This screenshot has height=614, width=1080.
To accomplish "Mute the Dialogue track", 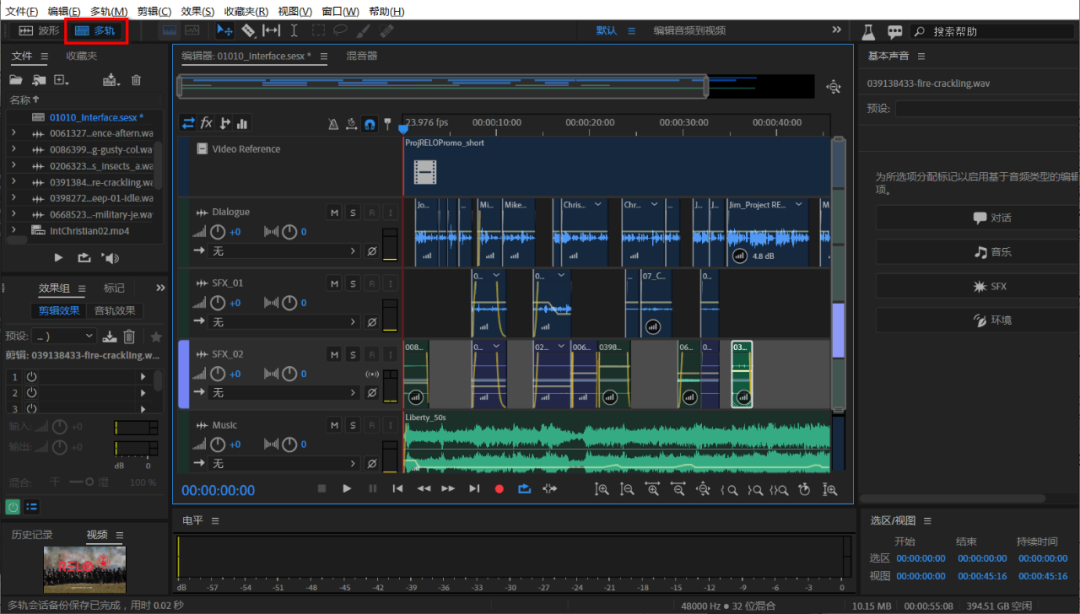I will pos(334,212).
